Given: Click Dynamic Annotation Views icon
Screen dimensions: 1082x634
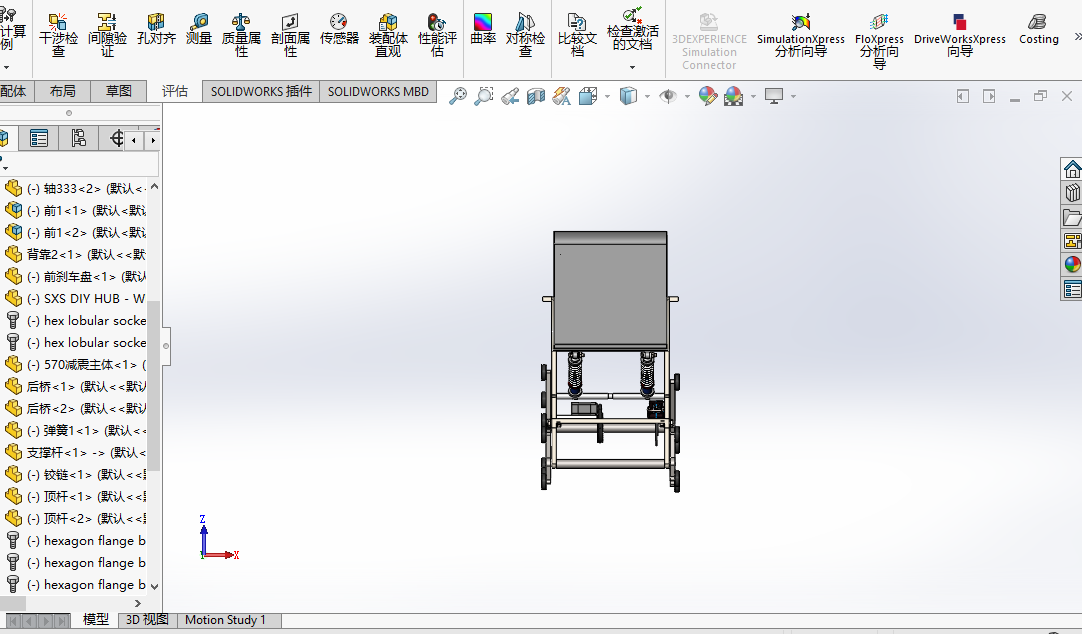Looking at the screenshot, I should 562,96.
